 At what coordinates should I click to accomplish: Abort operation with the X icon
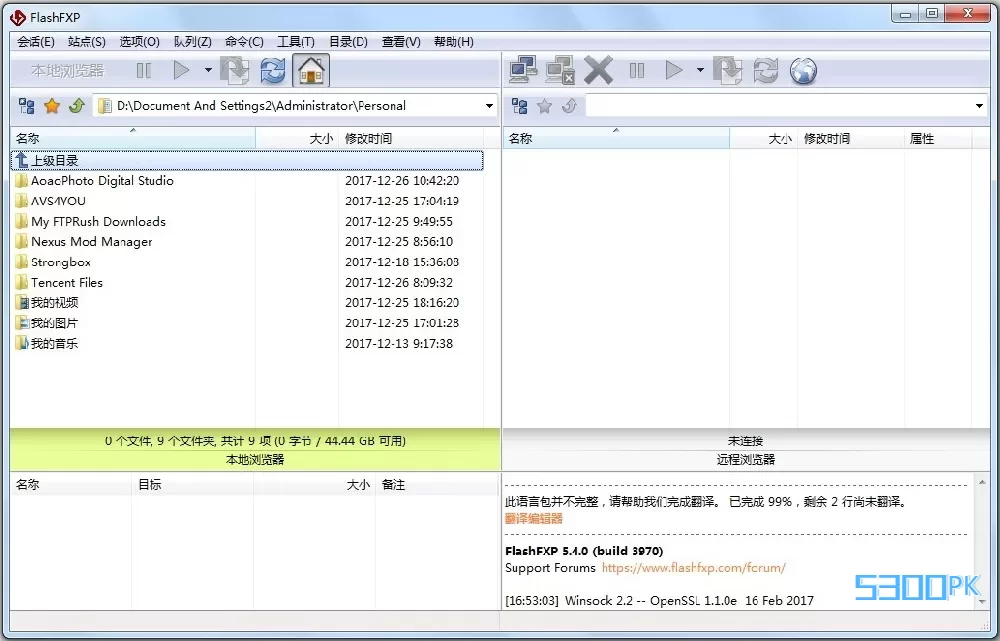598,70
